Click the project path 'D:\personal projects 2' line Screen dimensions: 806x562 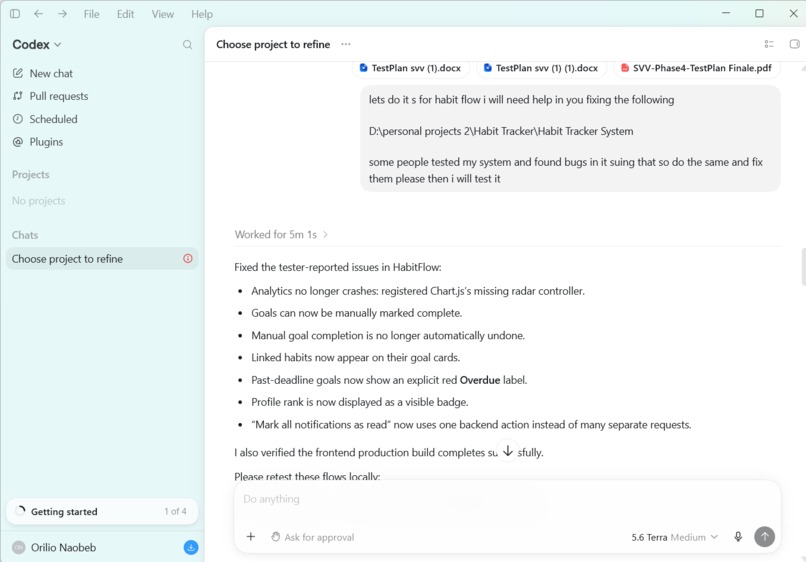click(x=501, y=132)
